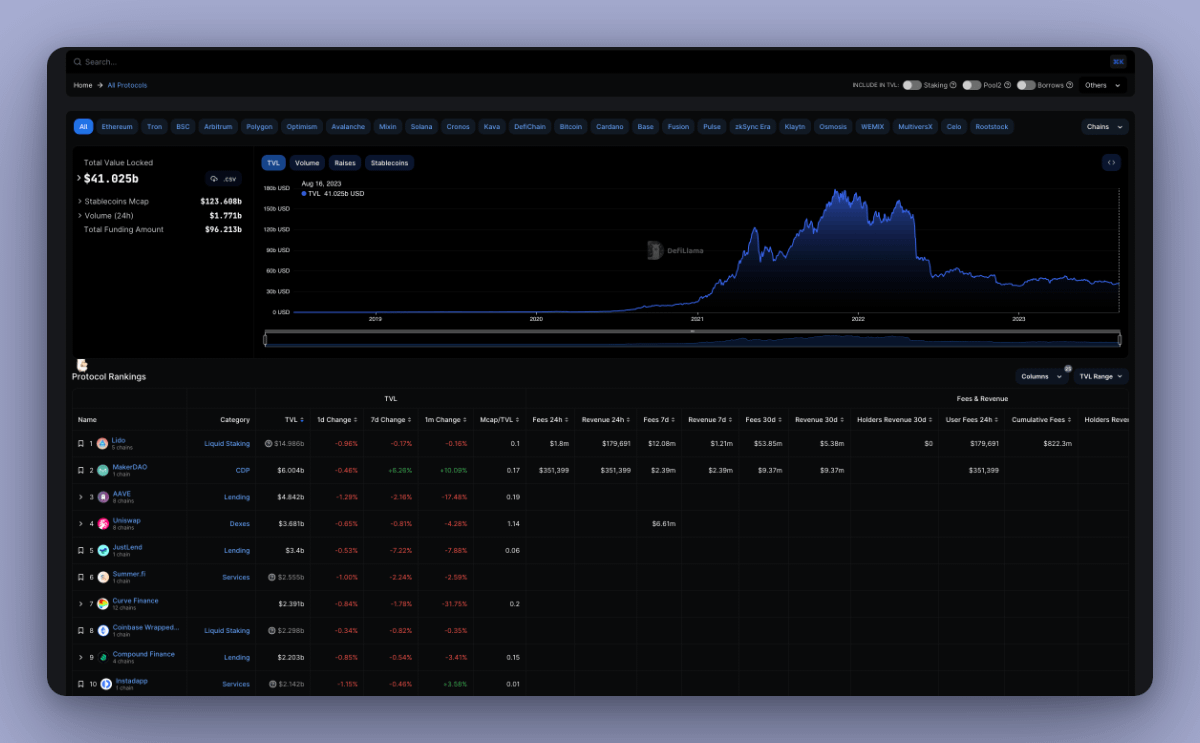Open the Columns dropdown

(1042, 376)
